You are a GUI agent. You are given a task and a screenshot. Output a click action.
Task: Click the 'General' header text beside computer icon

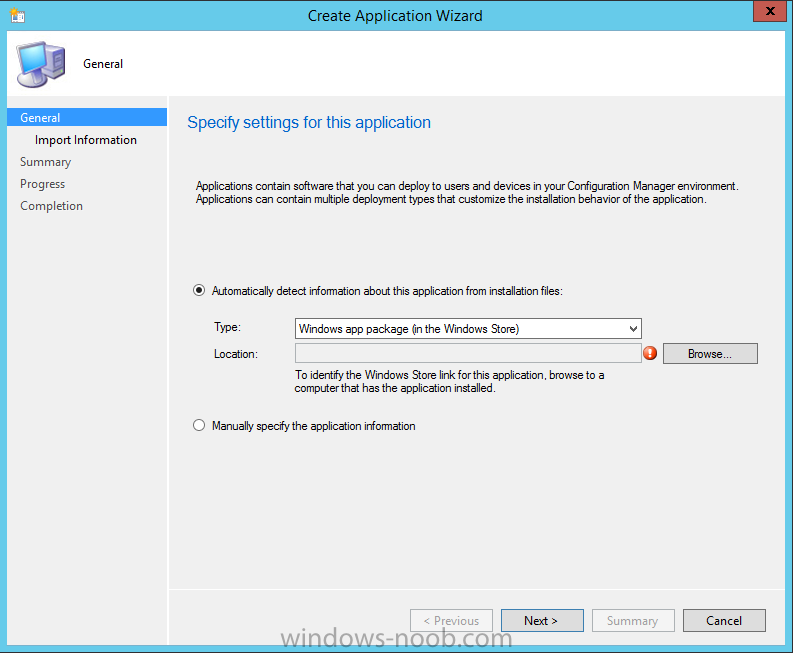(103, 64)
